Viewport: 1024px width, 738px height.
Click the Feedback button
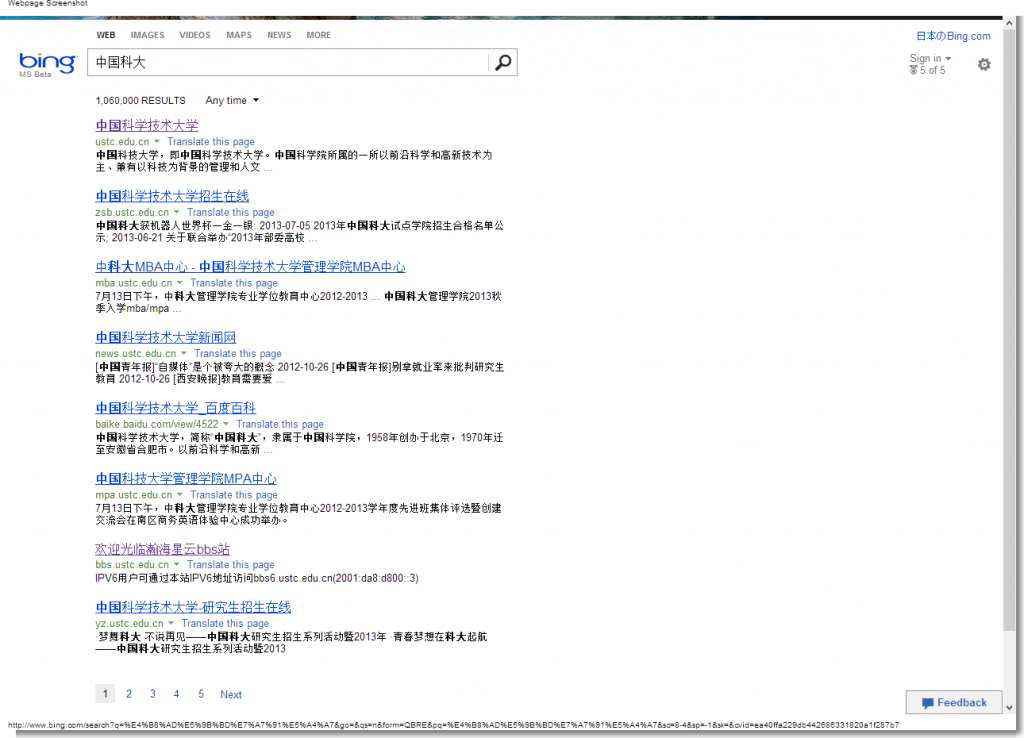click(953, 702)
